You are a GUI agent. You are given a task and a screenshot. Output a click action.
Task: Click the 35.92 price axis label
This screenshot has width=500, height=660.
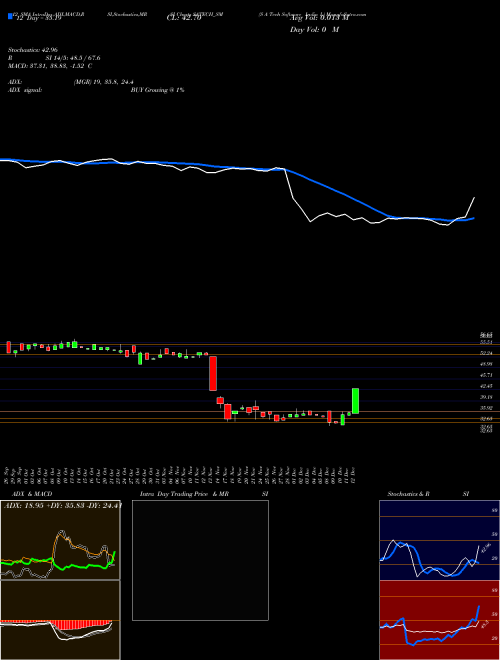(x=487, y=408)
